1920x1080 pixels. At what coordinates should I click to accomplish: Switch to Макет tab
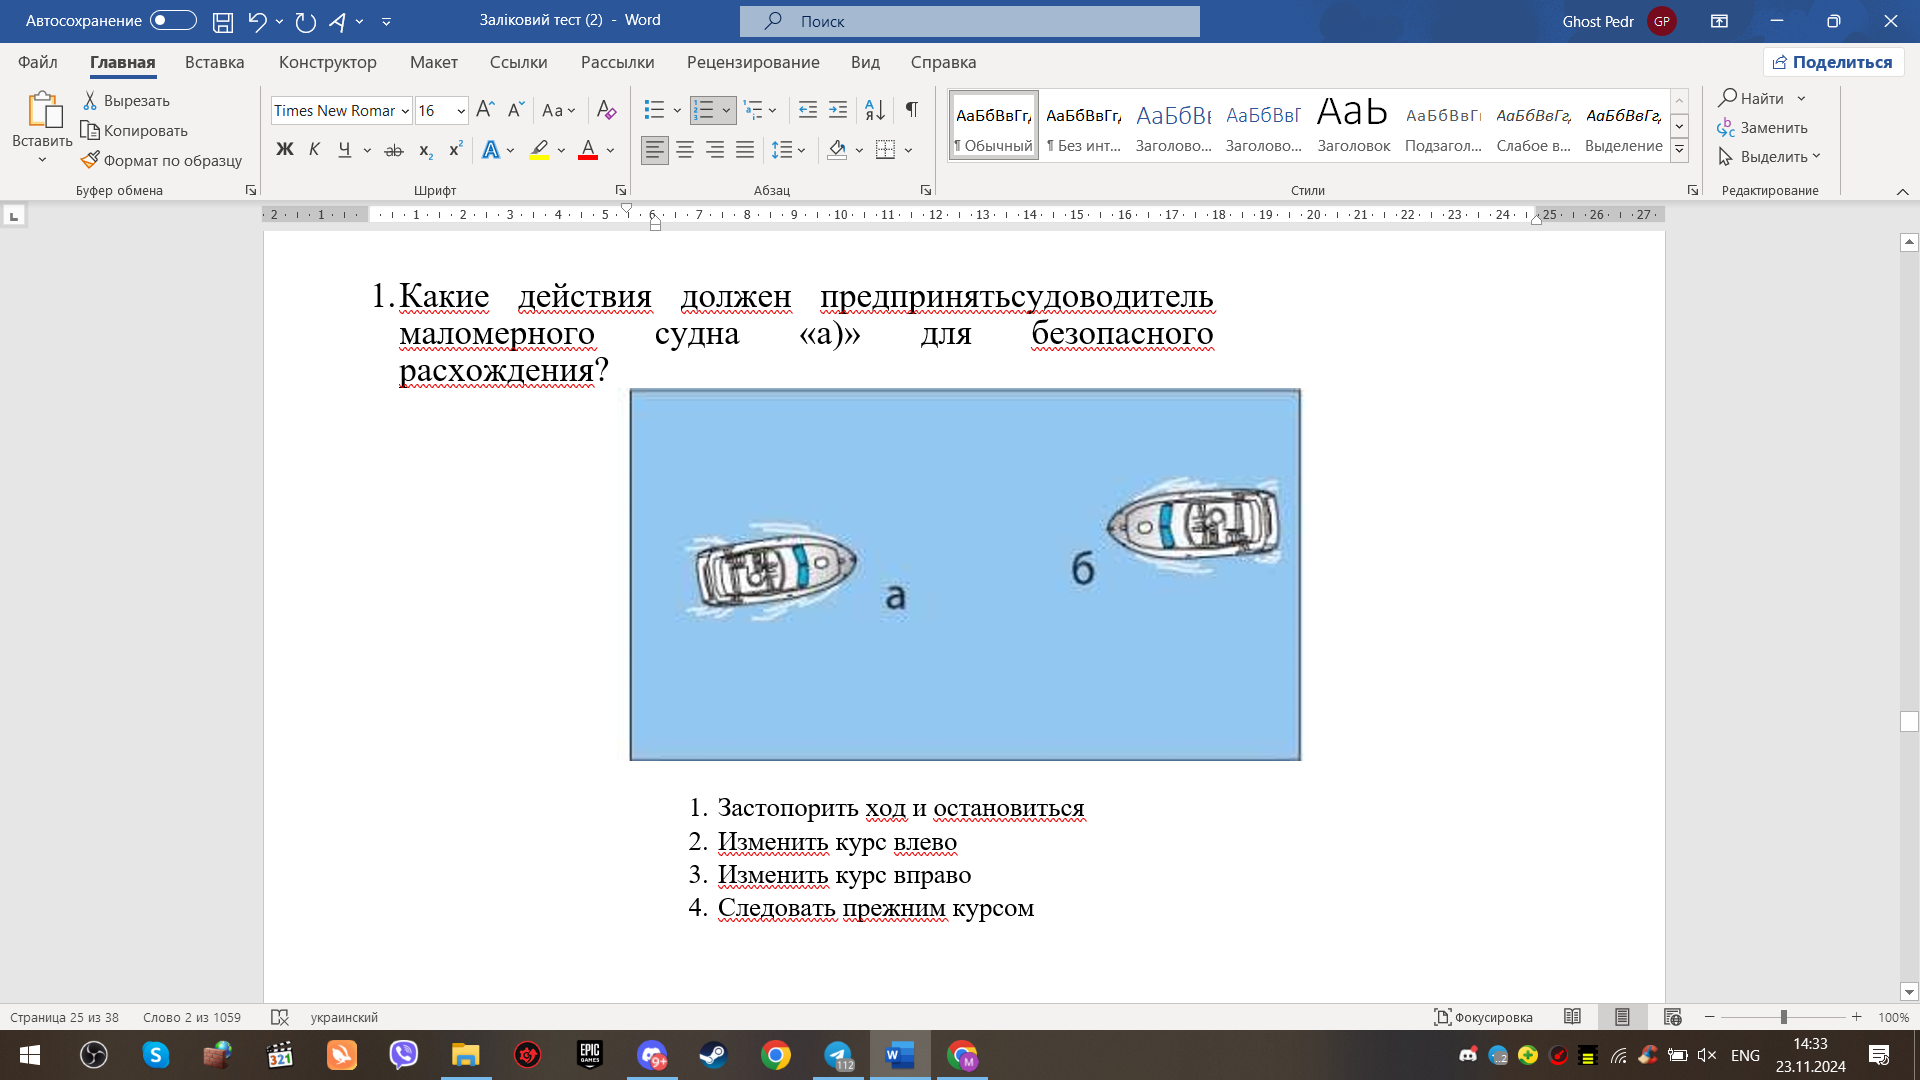point(434,62)
